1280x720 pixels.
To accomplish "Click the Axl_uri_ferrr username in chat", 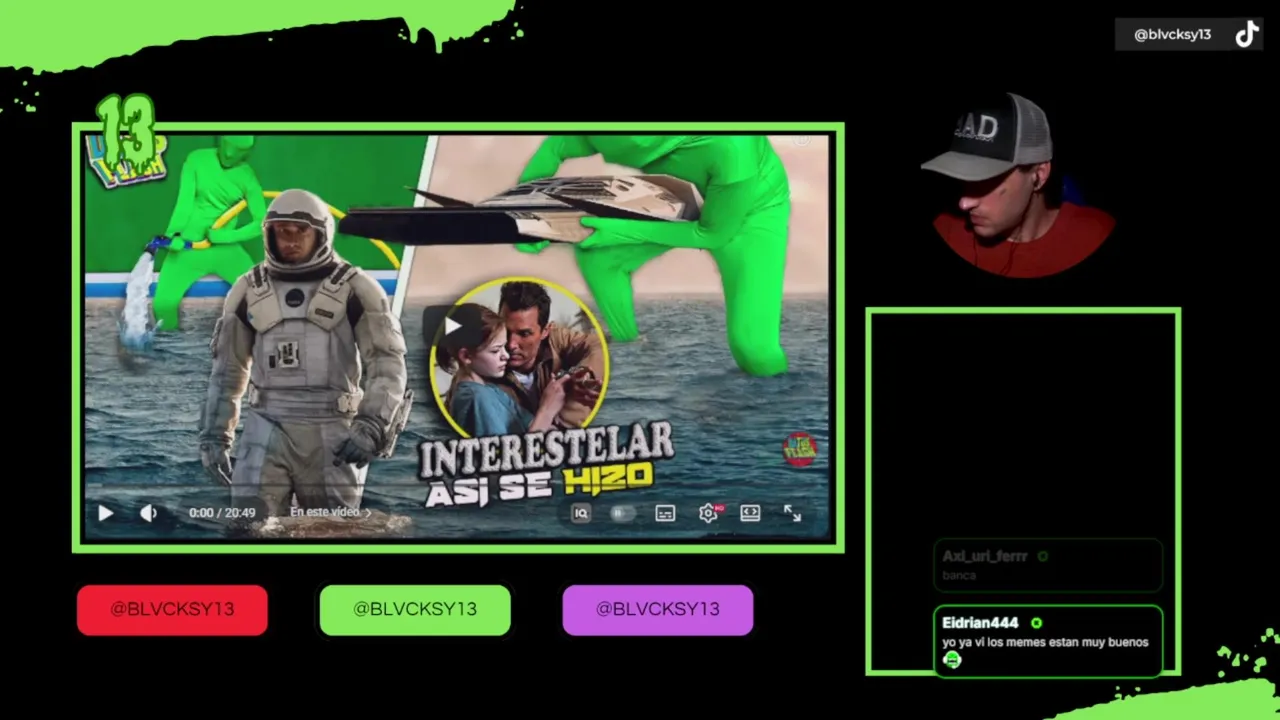I will tap(985, 556).
